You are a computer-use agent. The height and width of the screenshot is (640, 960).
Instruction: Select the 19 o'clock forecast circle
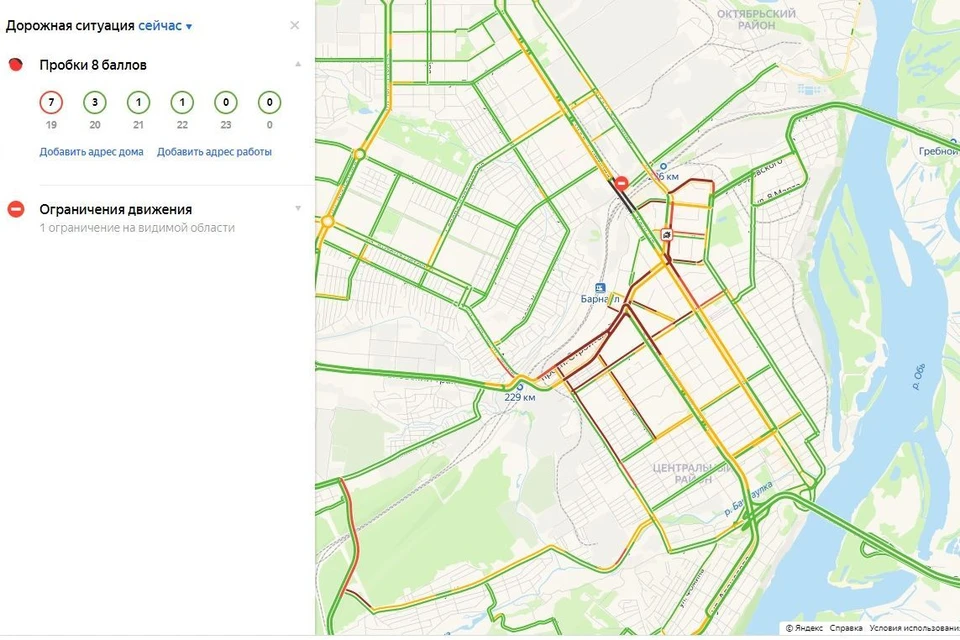[x=51, y=102]
